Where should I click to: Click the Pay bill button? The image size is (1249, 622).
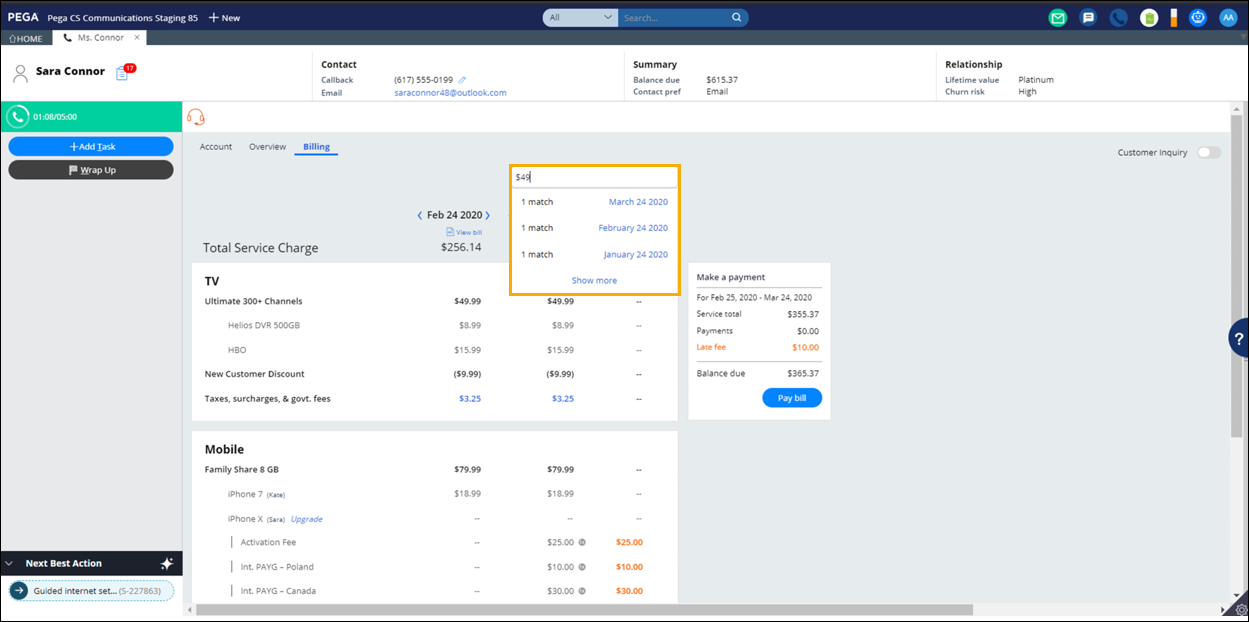point(792,398)
